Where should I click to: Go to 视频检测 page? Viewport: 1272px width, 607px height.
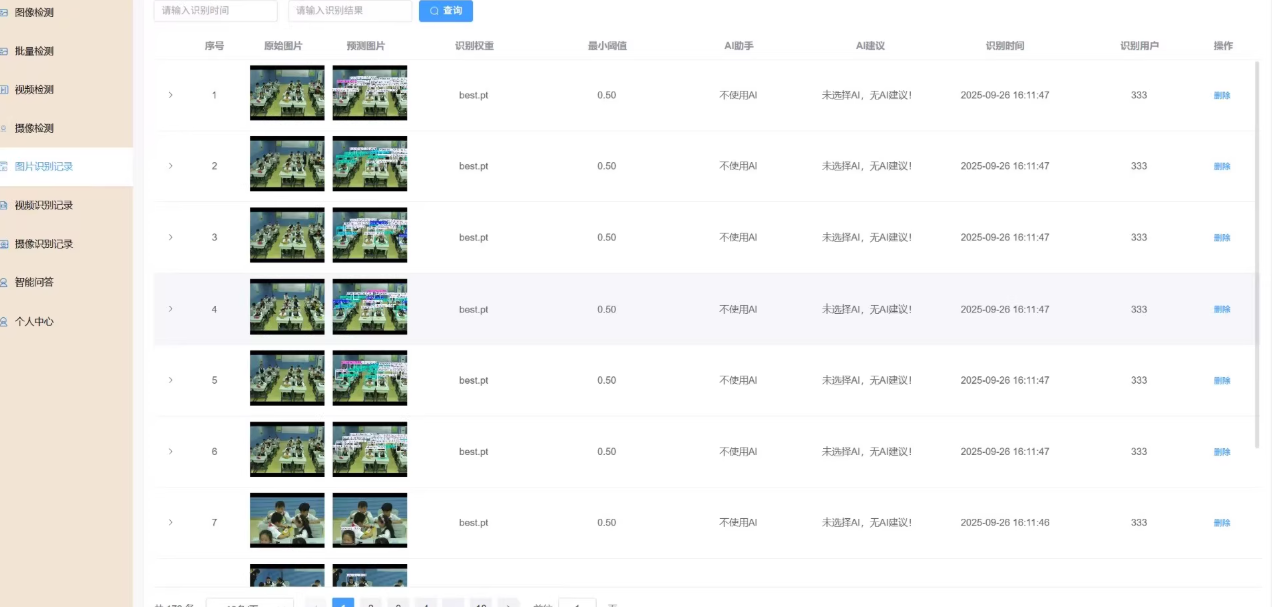(x=34, y=90)
